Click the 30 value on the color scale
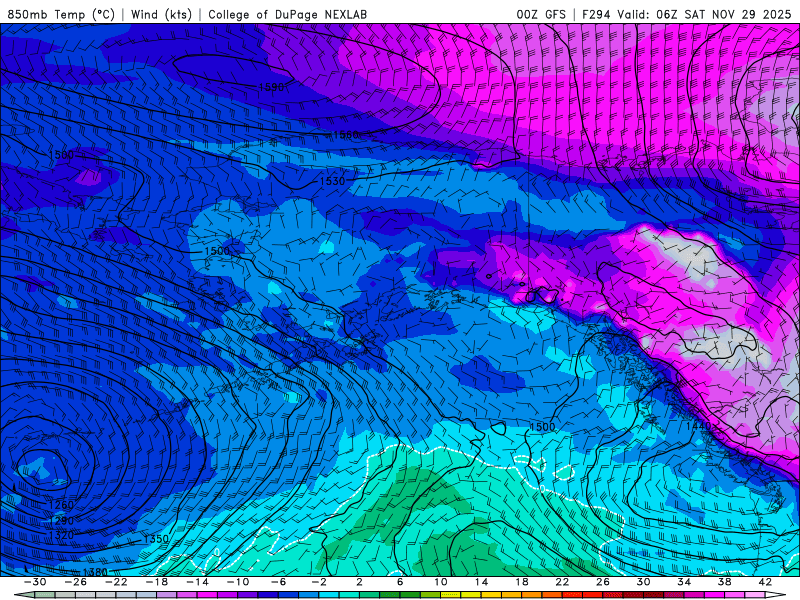The width and height of the screenshot is (800, 600). click(x=643, y=582)
